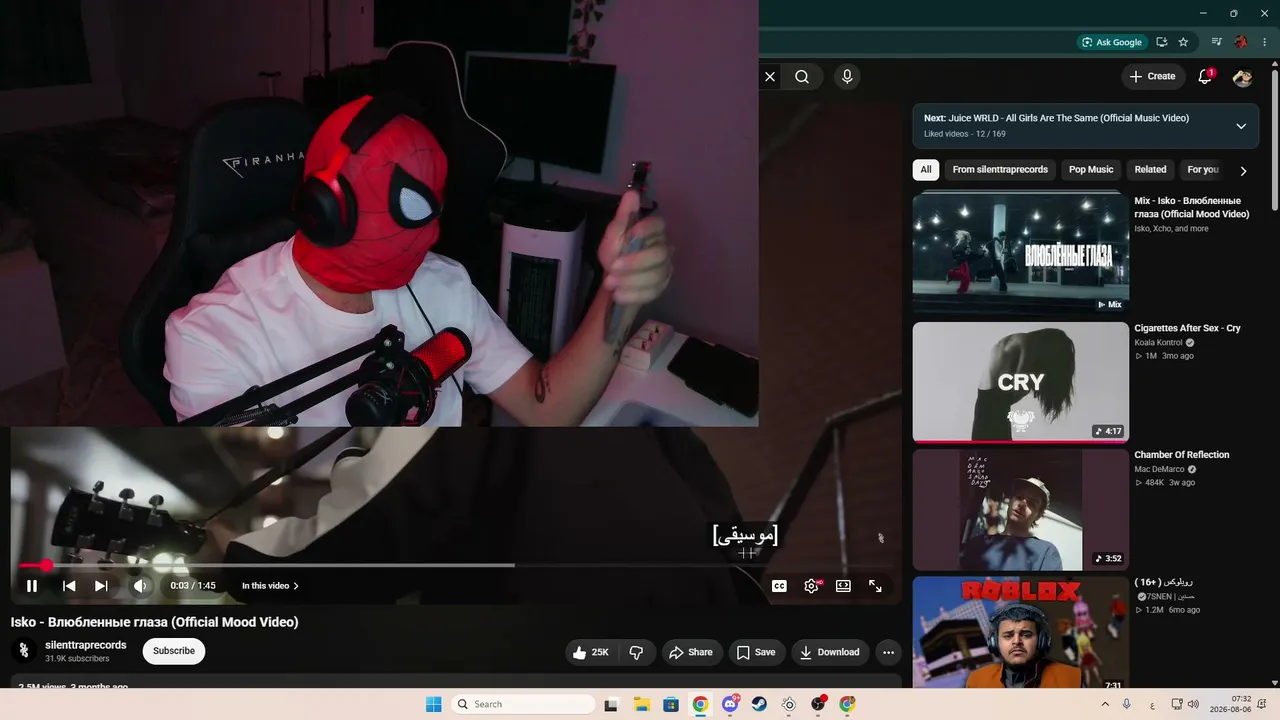Install the page as an app
The width and height of the screenshot is (1280, 720).
point(1162,42)
